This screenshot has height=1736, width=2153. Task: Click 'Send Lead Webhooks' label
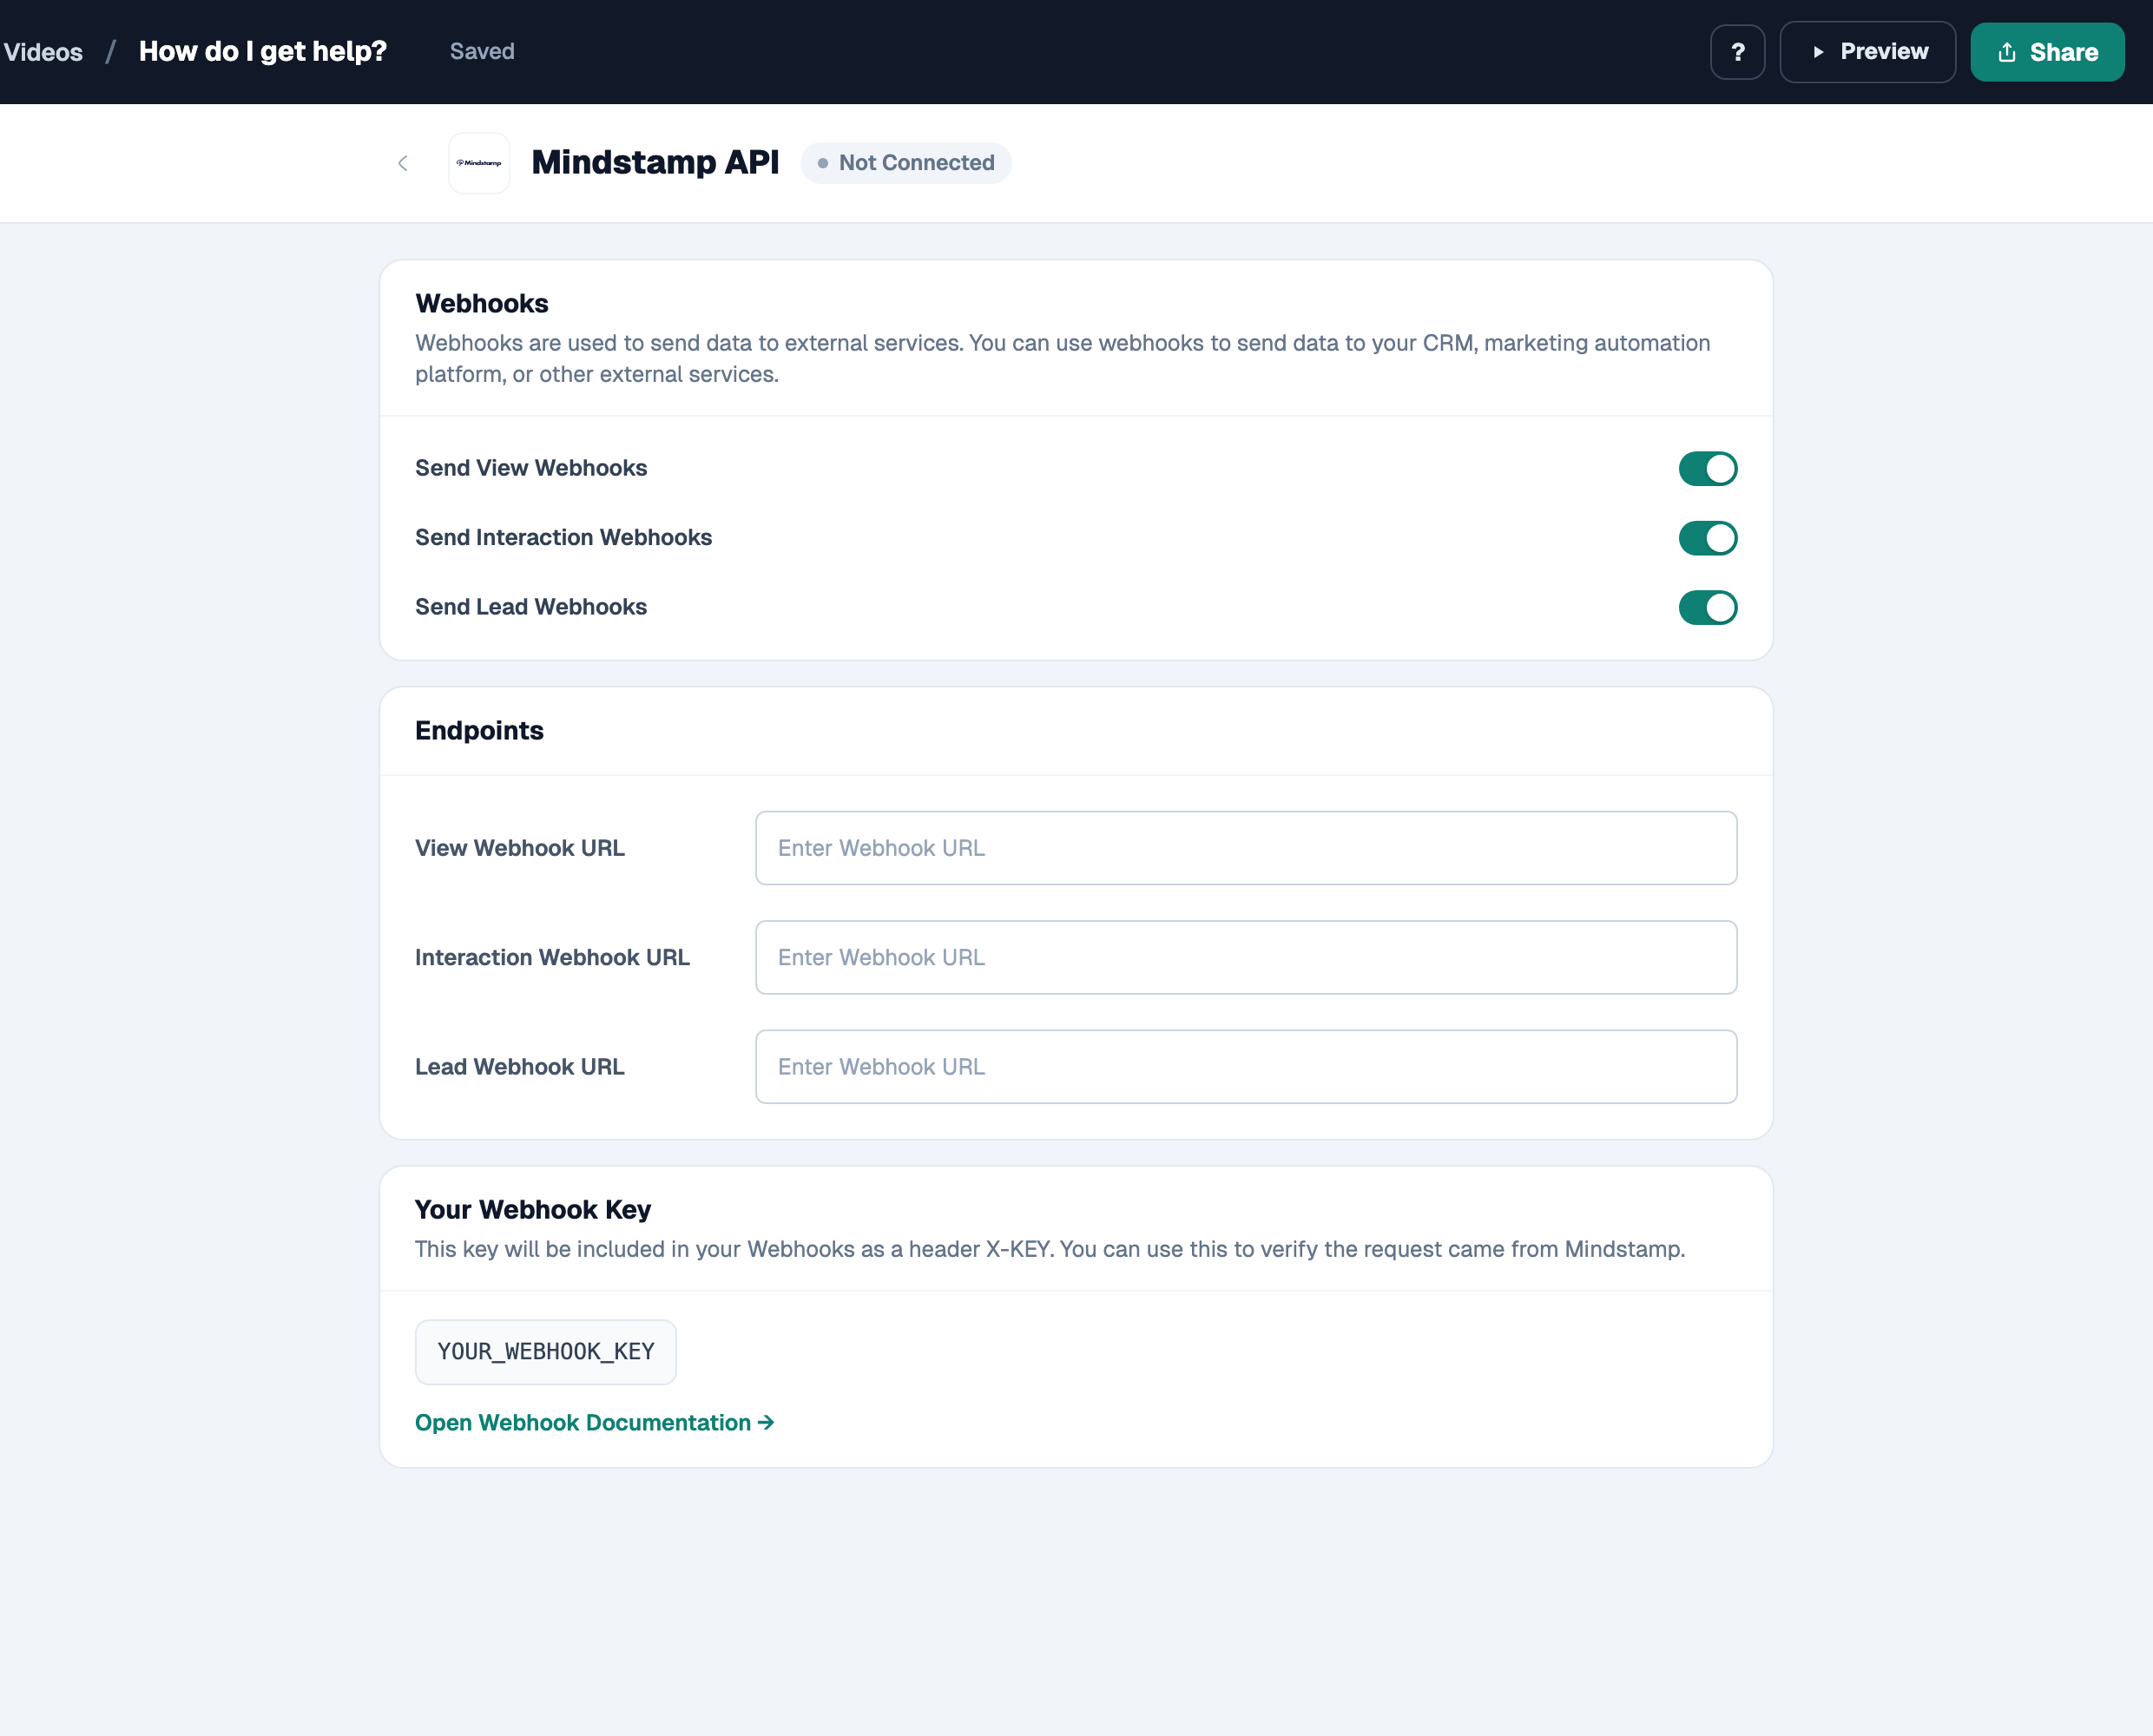[x=531, y=607]
